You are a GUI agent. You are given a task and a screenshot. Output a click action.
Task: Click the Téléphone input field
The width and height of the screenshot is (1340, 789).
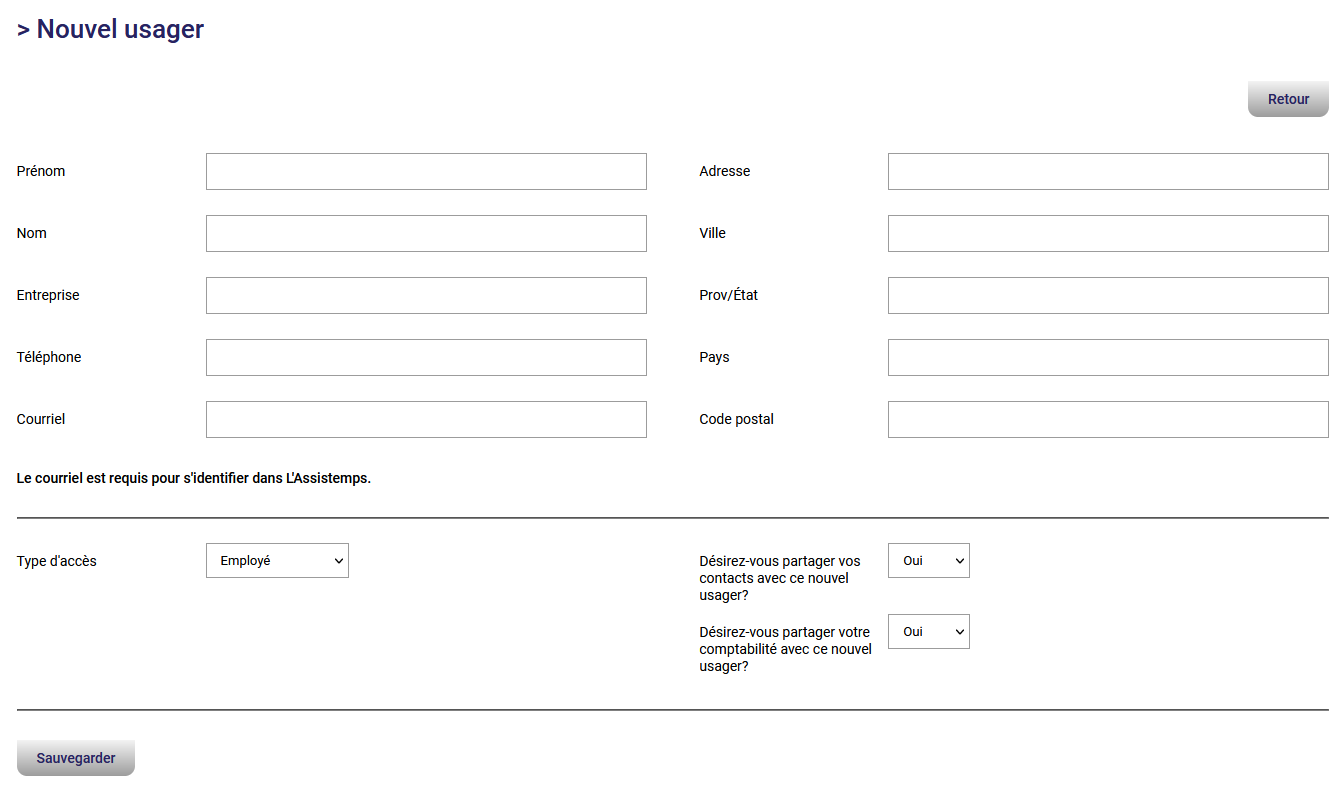pyautogui.click(x=426, y=358)
